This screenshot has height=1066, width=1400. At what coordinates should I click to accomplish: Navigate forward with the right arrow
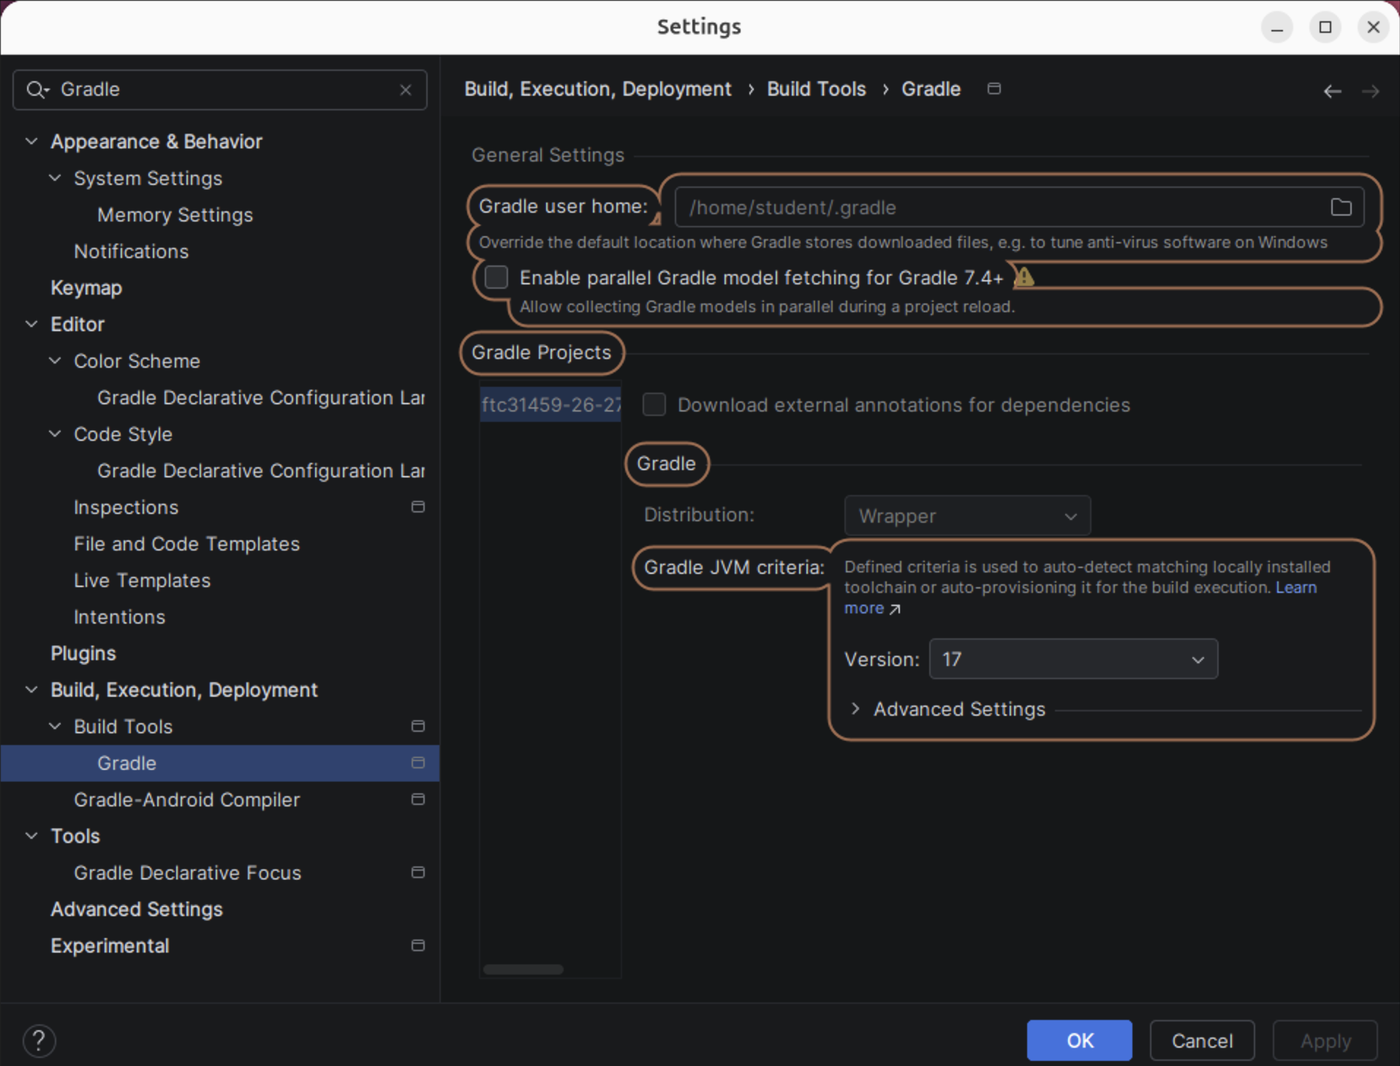tap(1370, 91)
